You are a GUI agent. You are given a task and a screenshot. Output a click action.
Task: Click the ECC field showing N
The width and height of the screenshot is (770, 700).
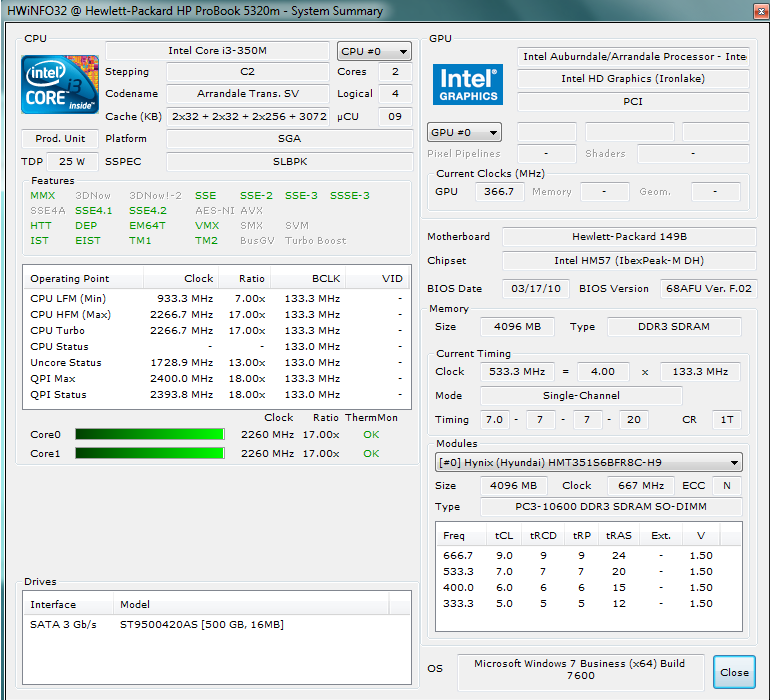727,485
